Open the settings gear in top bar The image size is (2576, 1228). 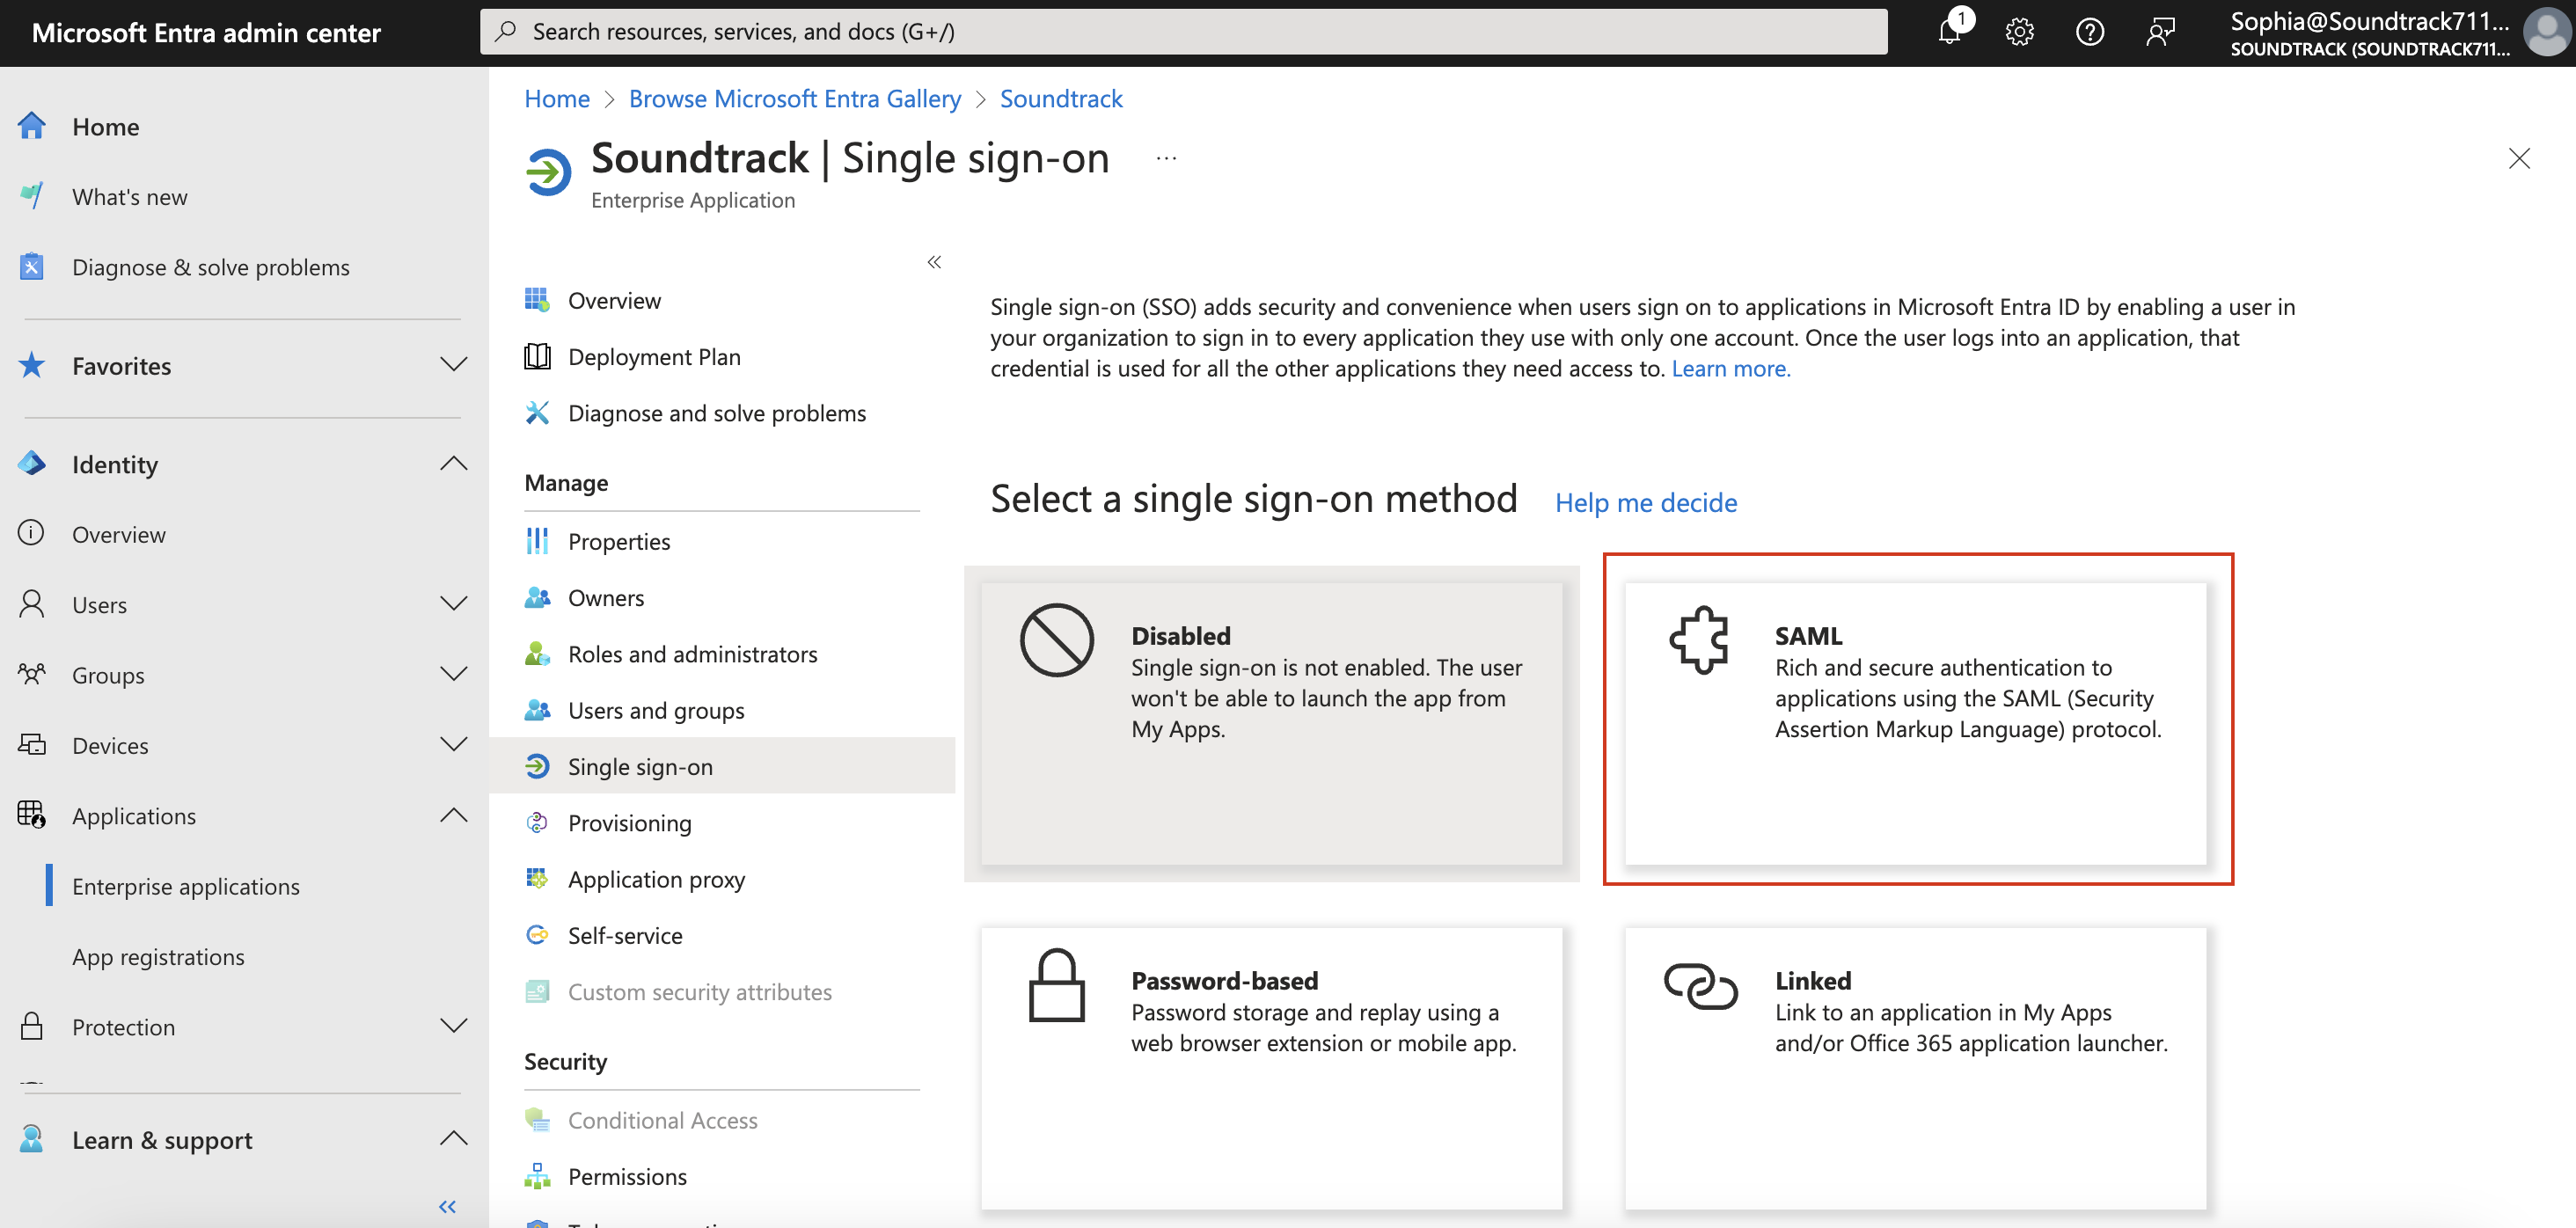[2019, 32]
